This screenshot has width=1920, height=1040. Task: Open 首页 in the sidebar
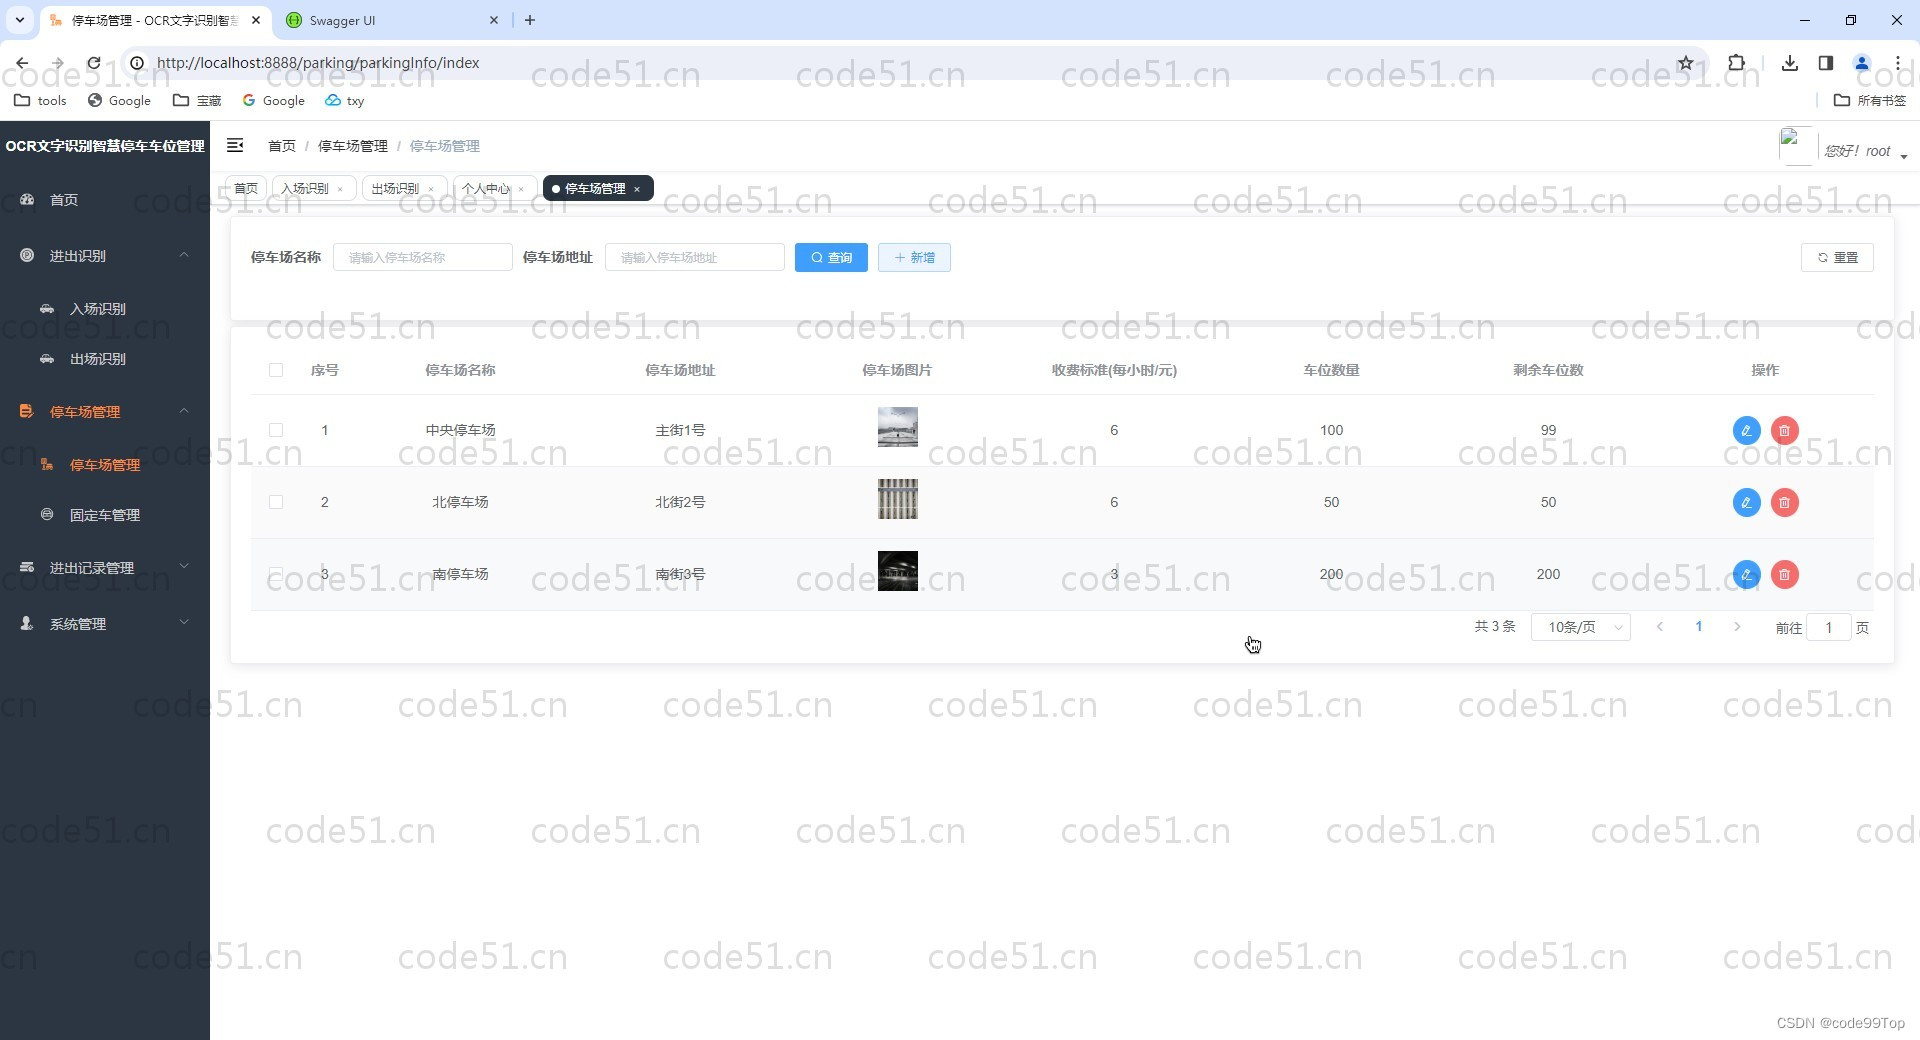105,200
